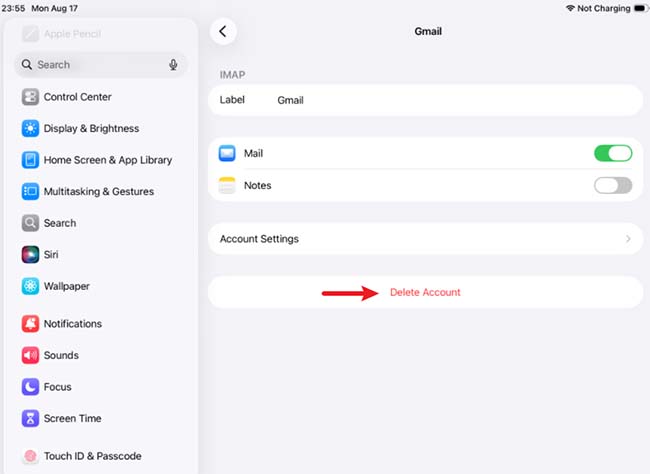Tap the Mail row label
650x474 pixels.
(x=253, y=153)
